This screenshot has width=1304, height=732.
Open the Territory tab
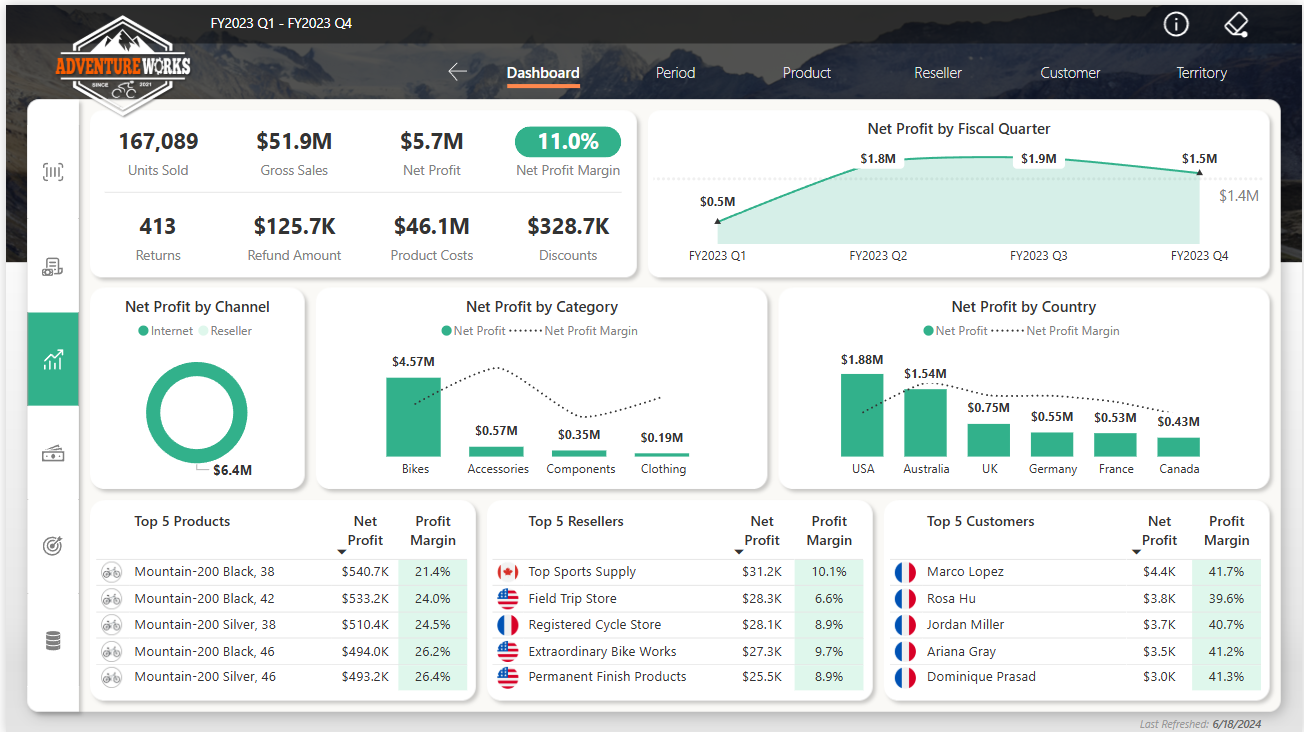click(x=1201, y=73)
